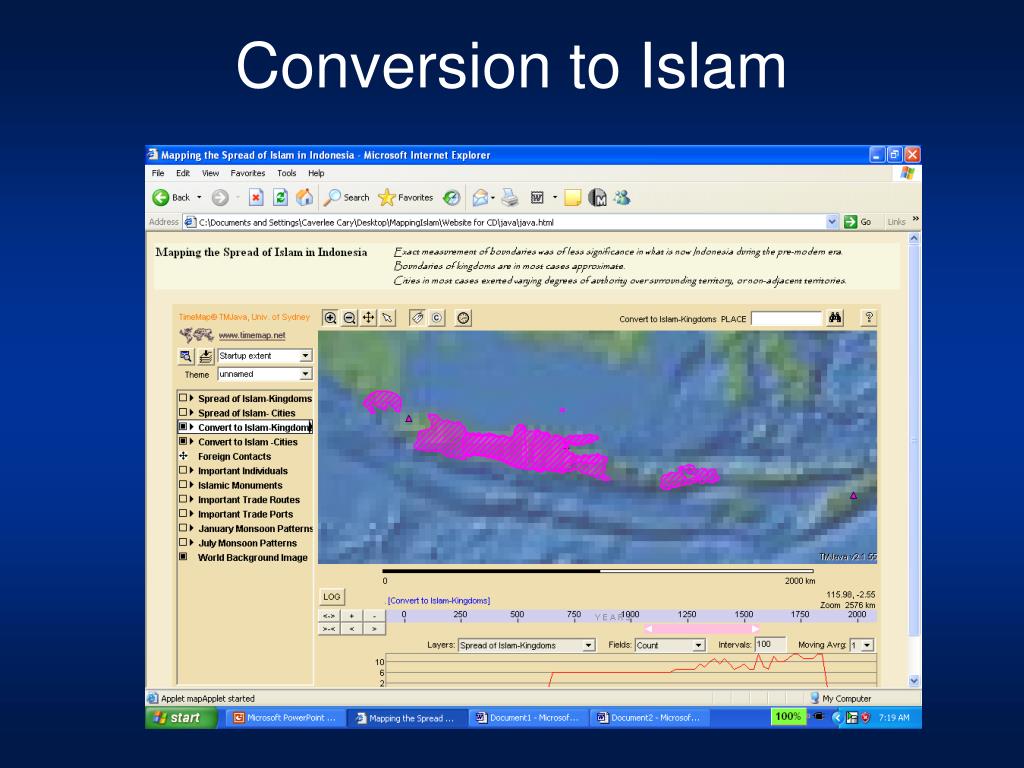Open the Moving Avrg dropdown

(867, 645)
